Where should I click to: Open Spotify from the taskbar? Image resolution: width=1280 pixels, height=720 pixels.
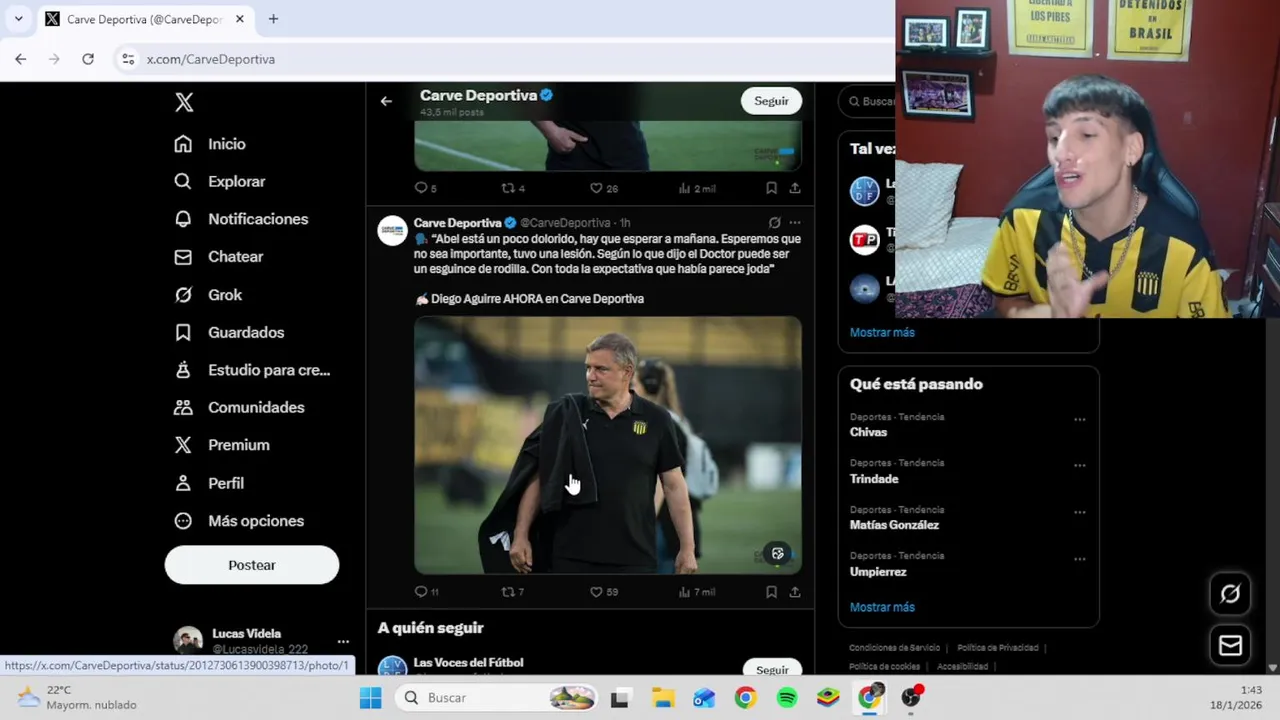(787, 698)
